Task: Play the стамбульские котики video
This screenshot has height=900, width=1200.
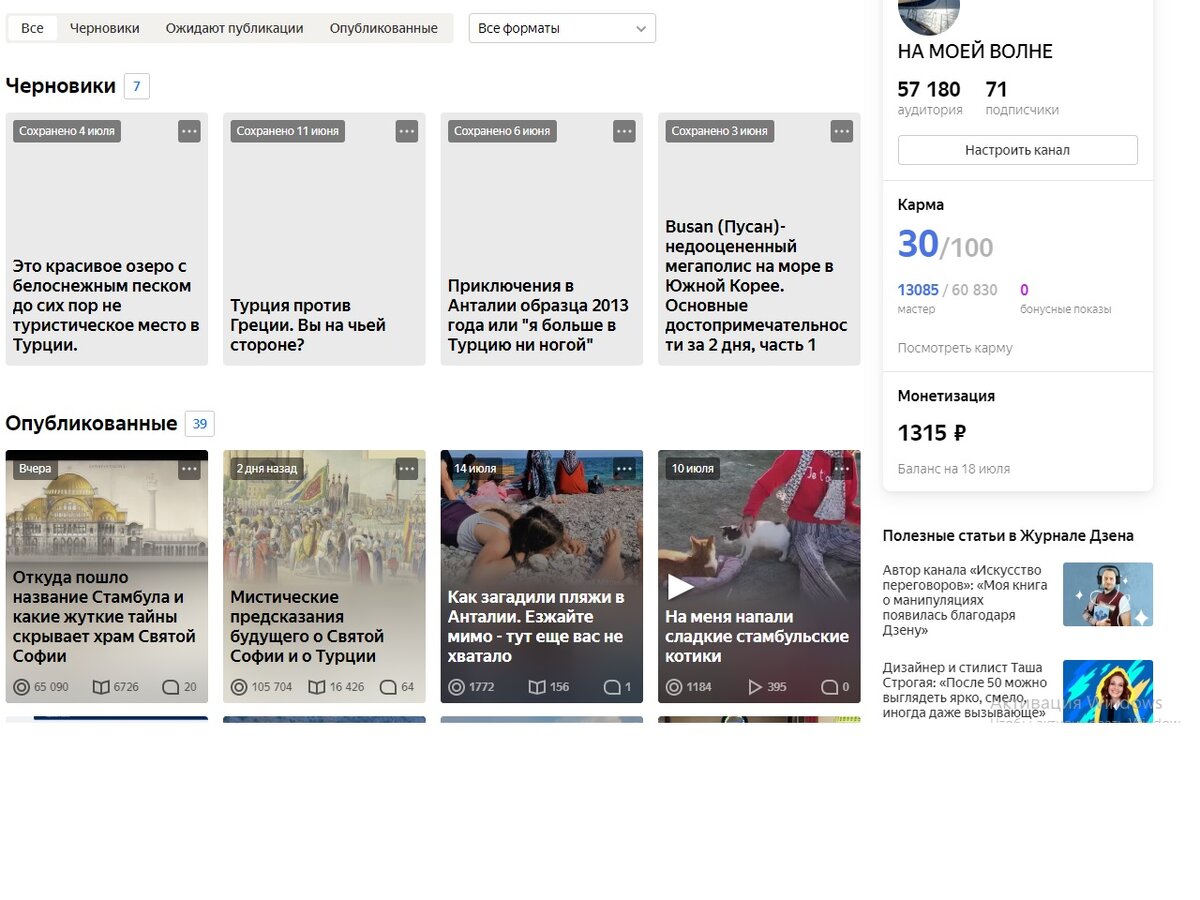Action: coord(680,587)
